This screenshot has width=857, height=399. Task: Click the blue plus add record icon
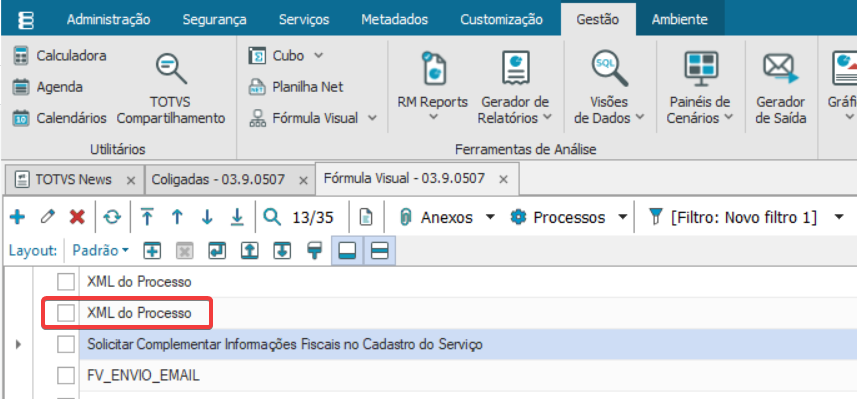(x=17, y=218)
